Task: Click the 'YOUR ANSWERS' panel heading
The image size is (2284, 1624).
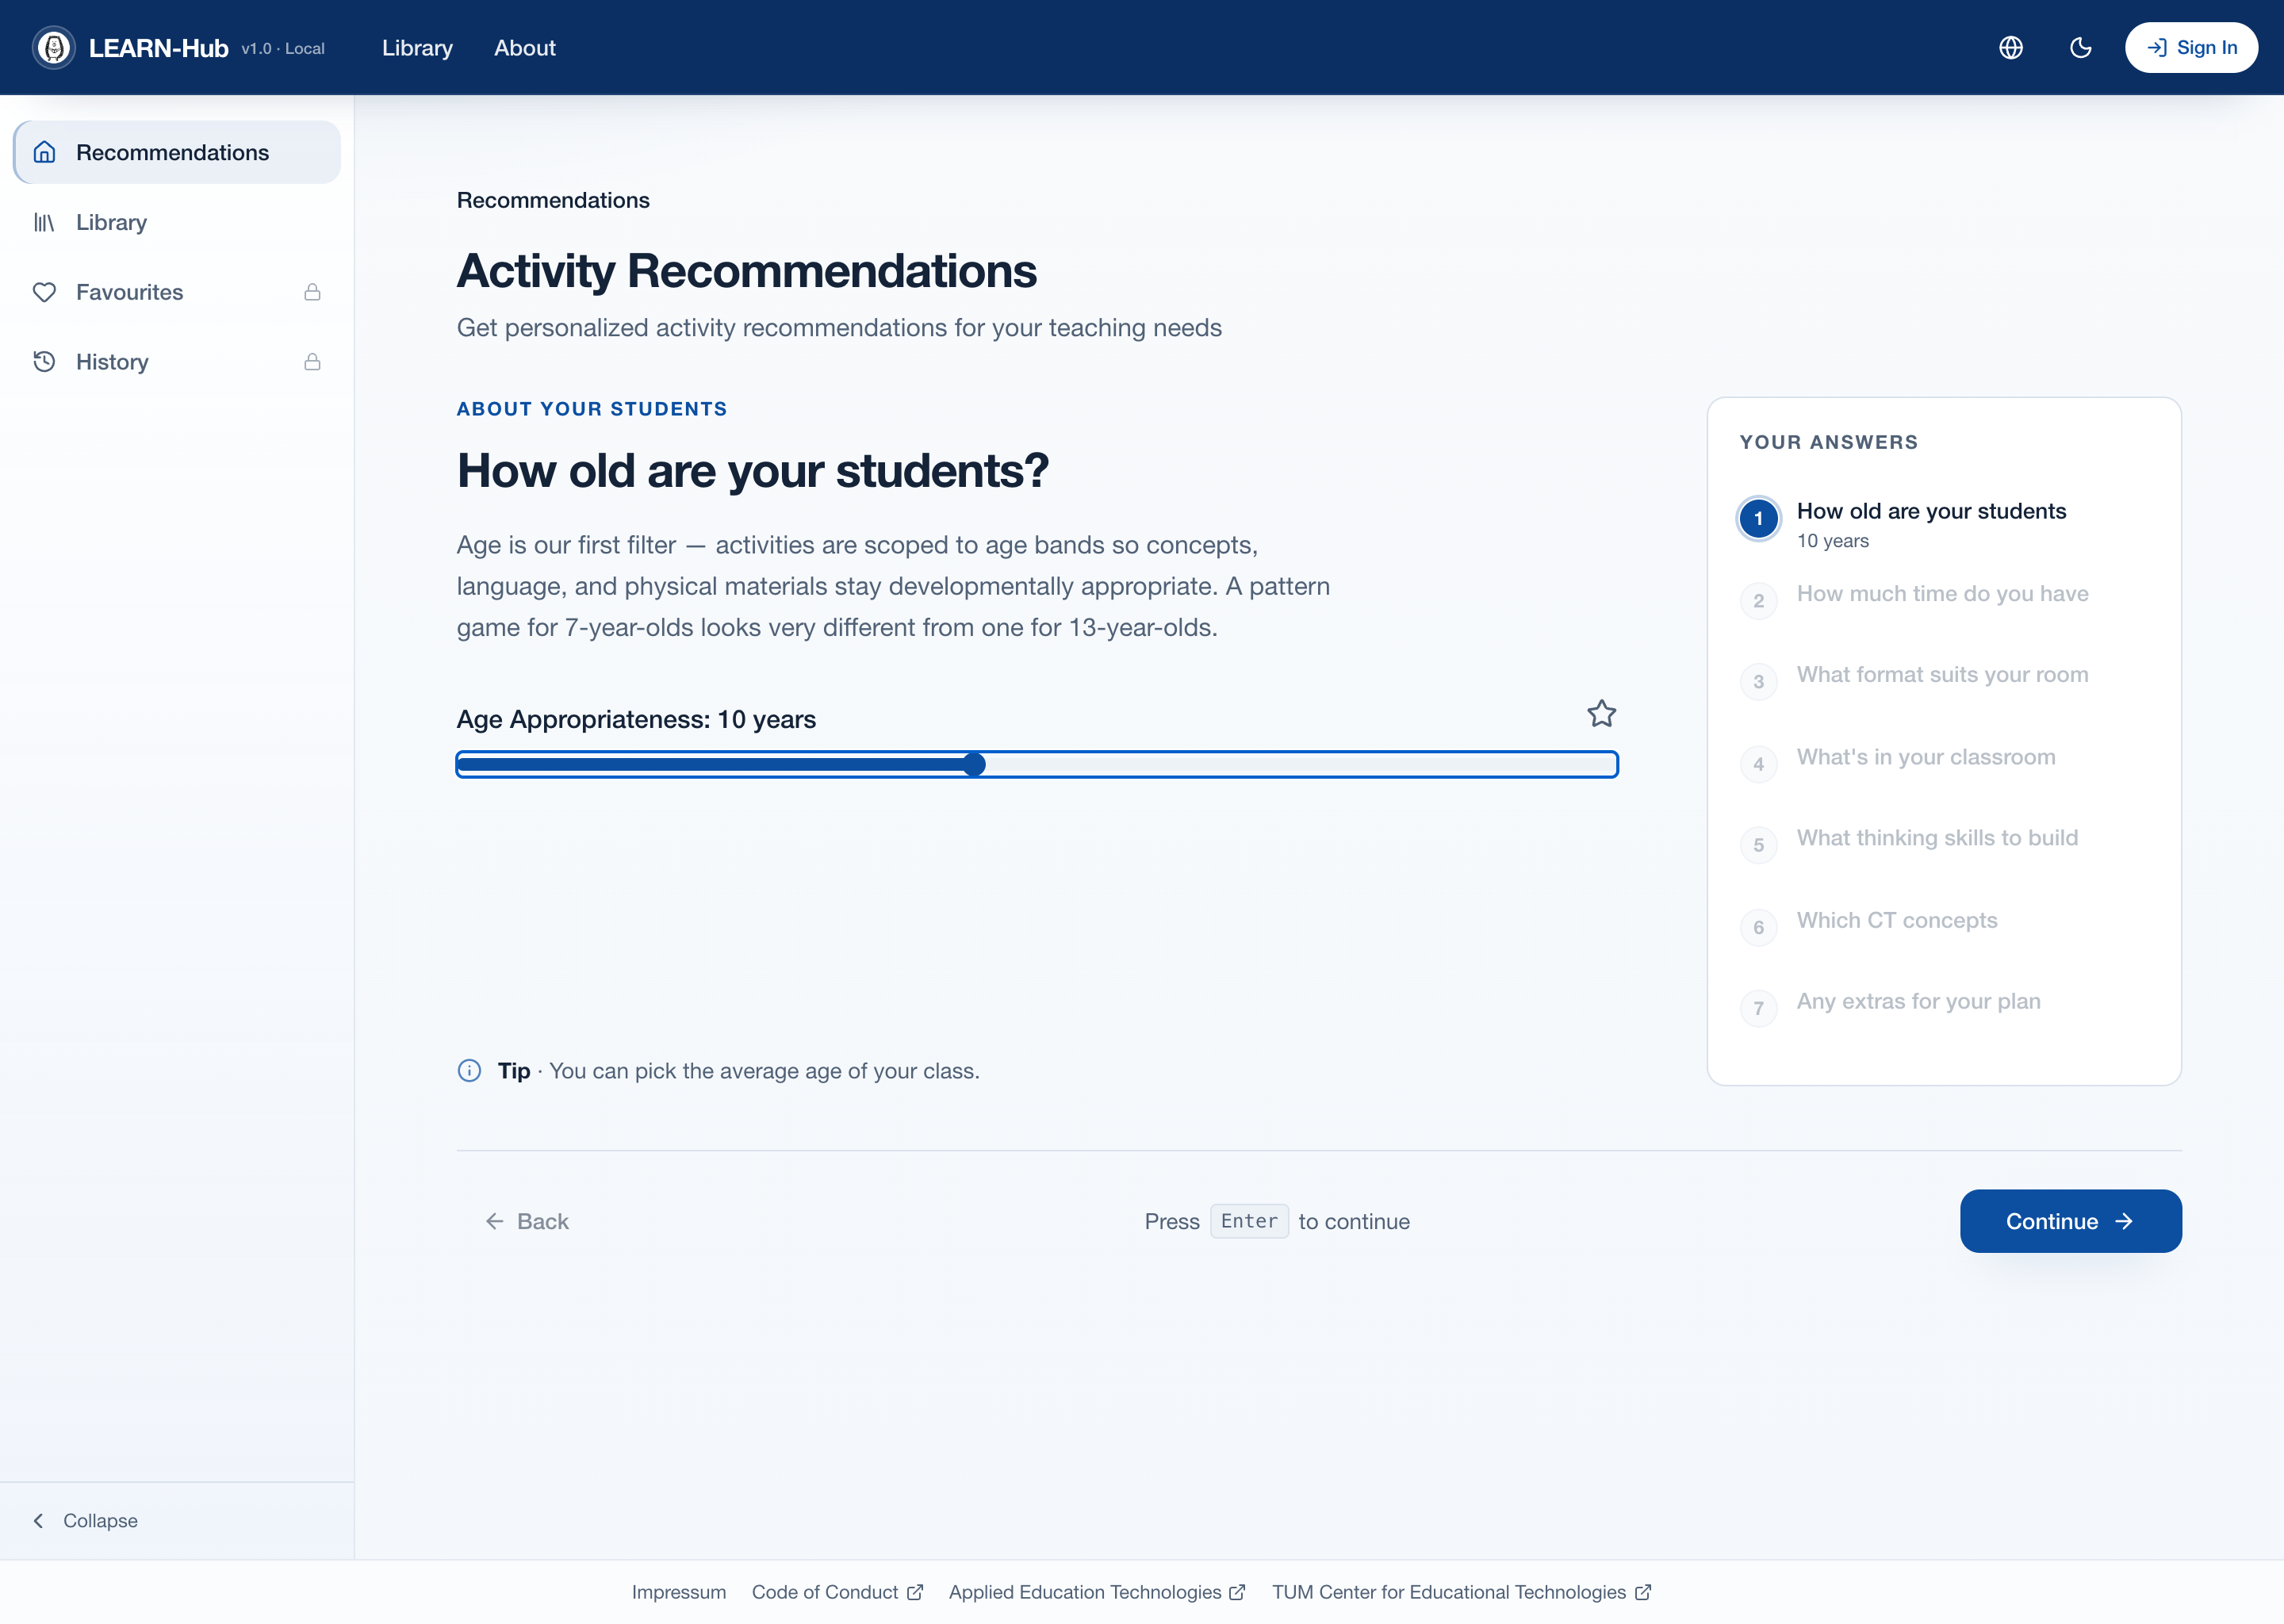Action: pyautogui.click(x=1829, y=442)
